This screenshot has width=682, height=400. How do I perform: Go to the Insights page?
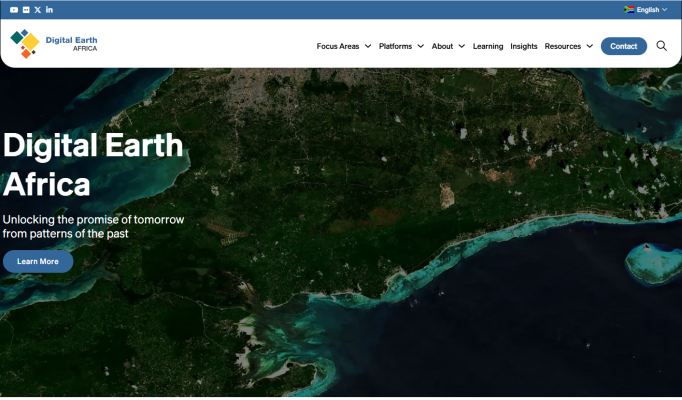tap(524, 46)
